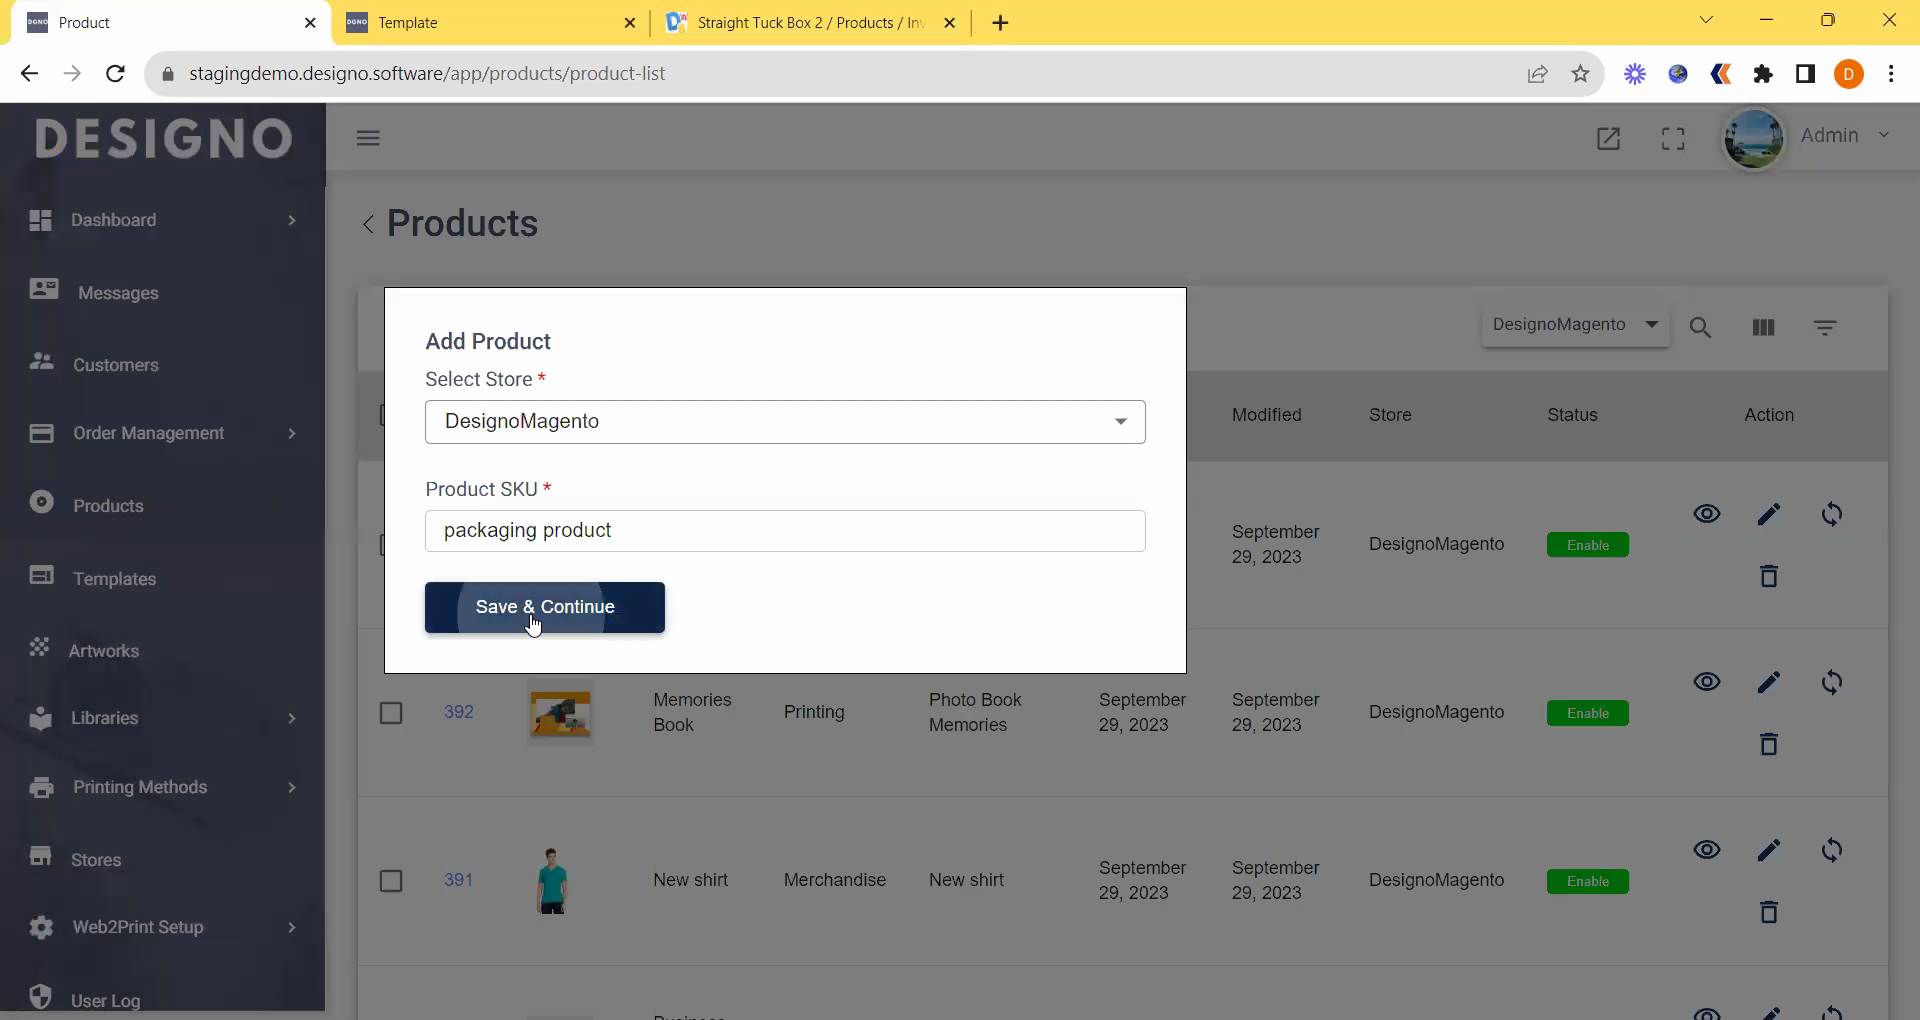Delete the New shirt product row
This screenshot has width=1920, height=1020.
click(x=1768, y=912)
